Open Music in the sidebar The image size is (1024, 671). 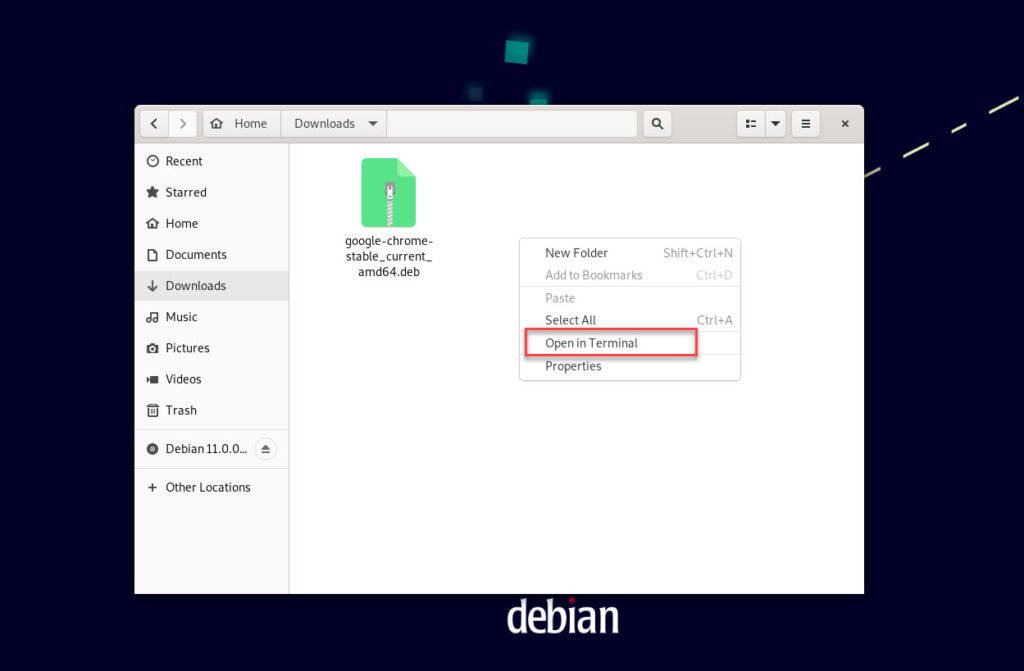tap(212, 317)
